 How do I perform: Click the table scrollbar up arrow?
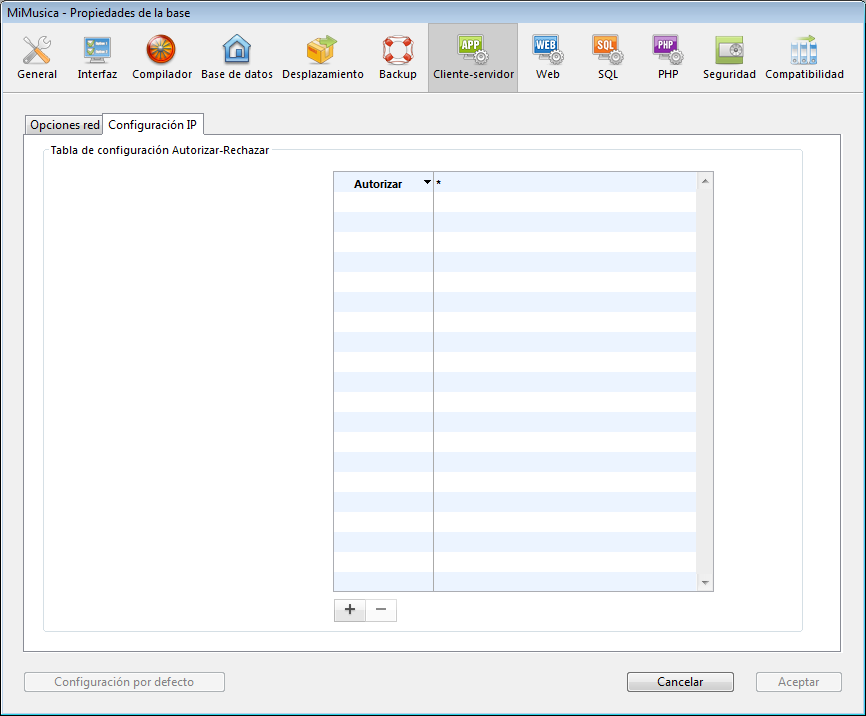(705, 181)
